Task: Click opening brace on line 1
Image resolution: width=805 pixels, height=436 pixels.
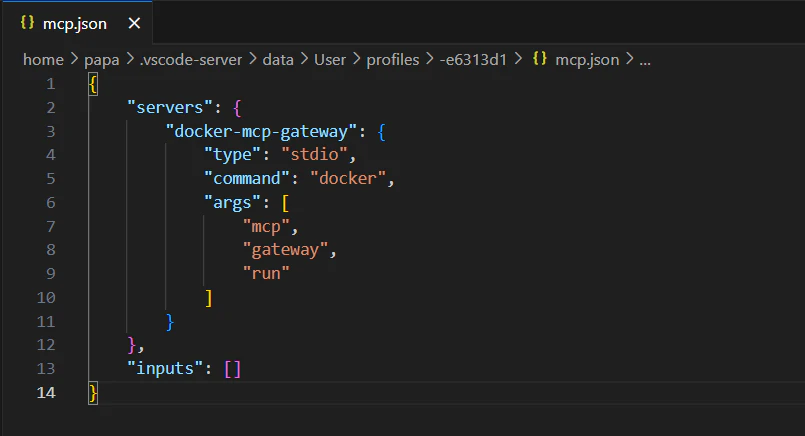Action: click(92, 84)
